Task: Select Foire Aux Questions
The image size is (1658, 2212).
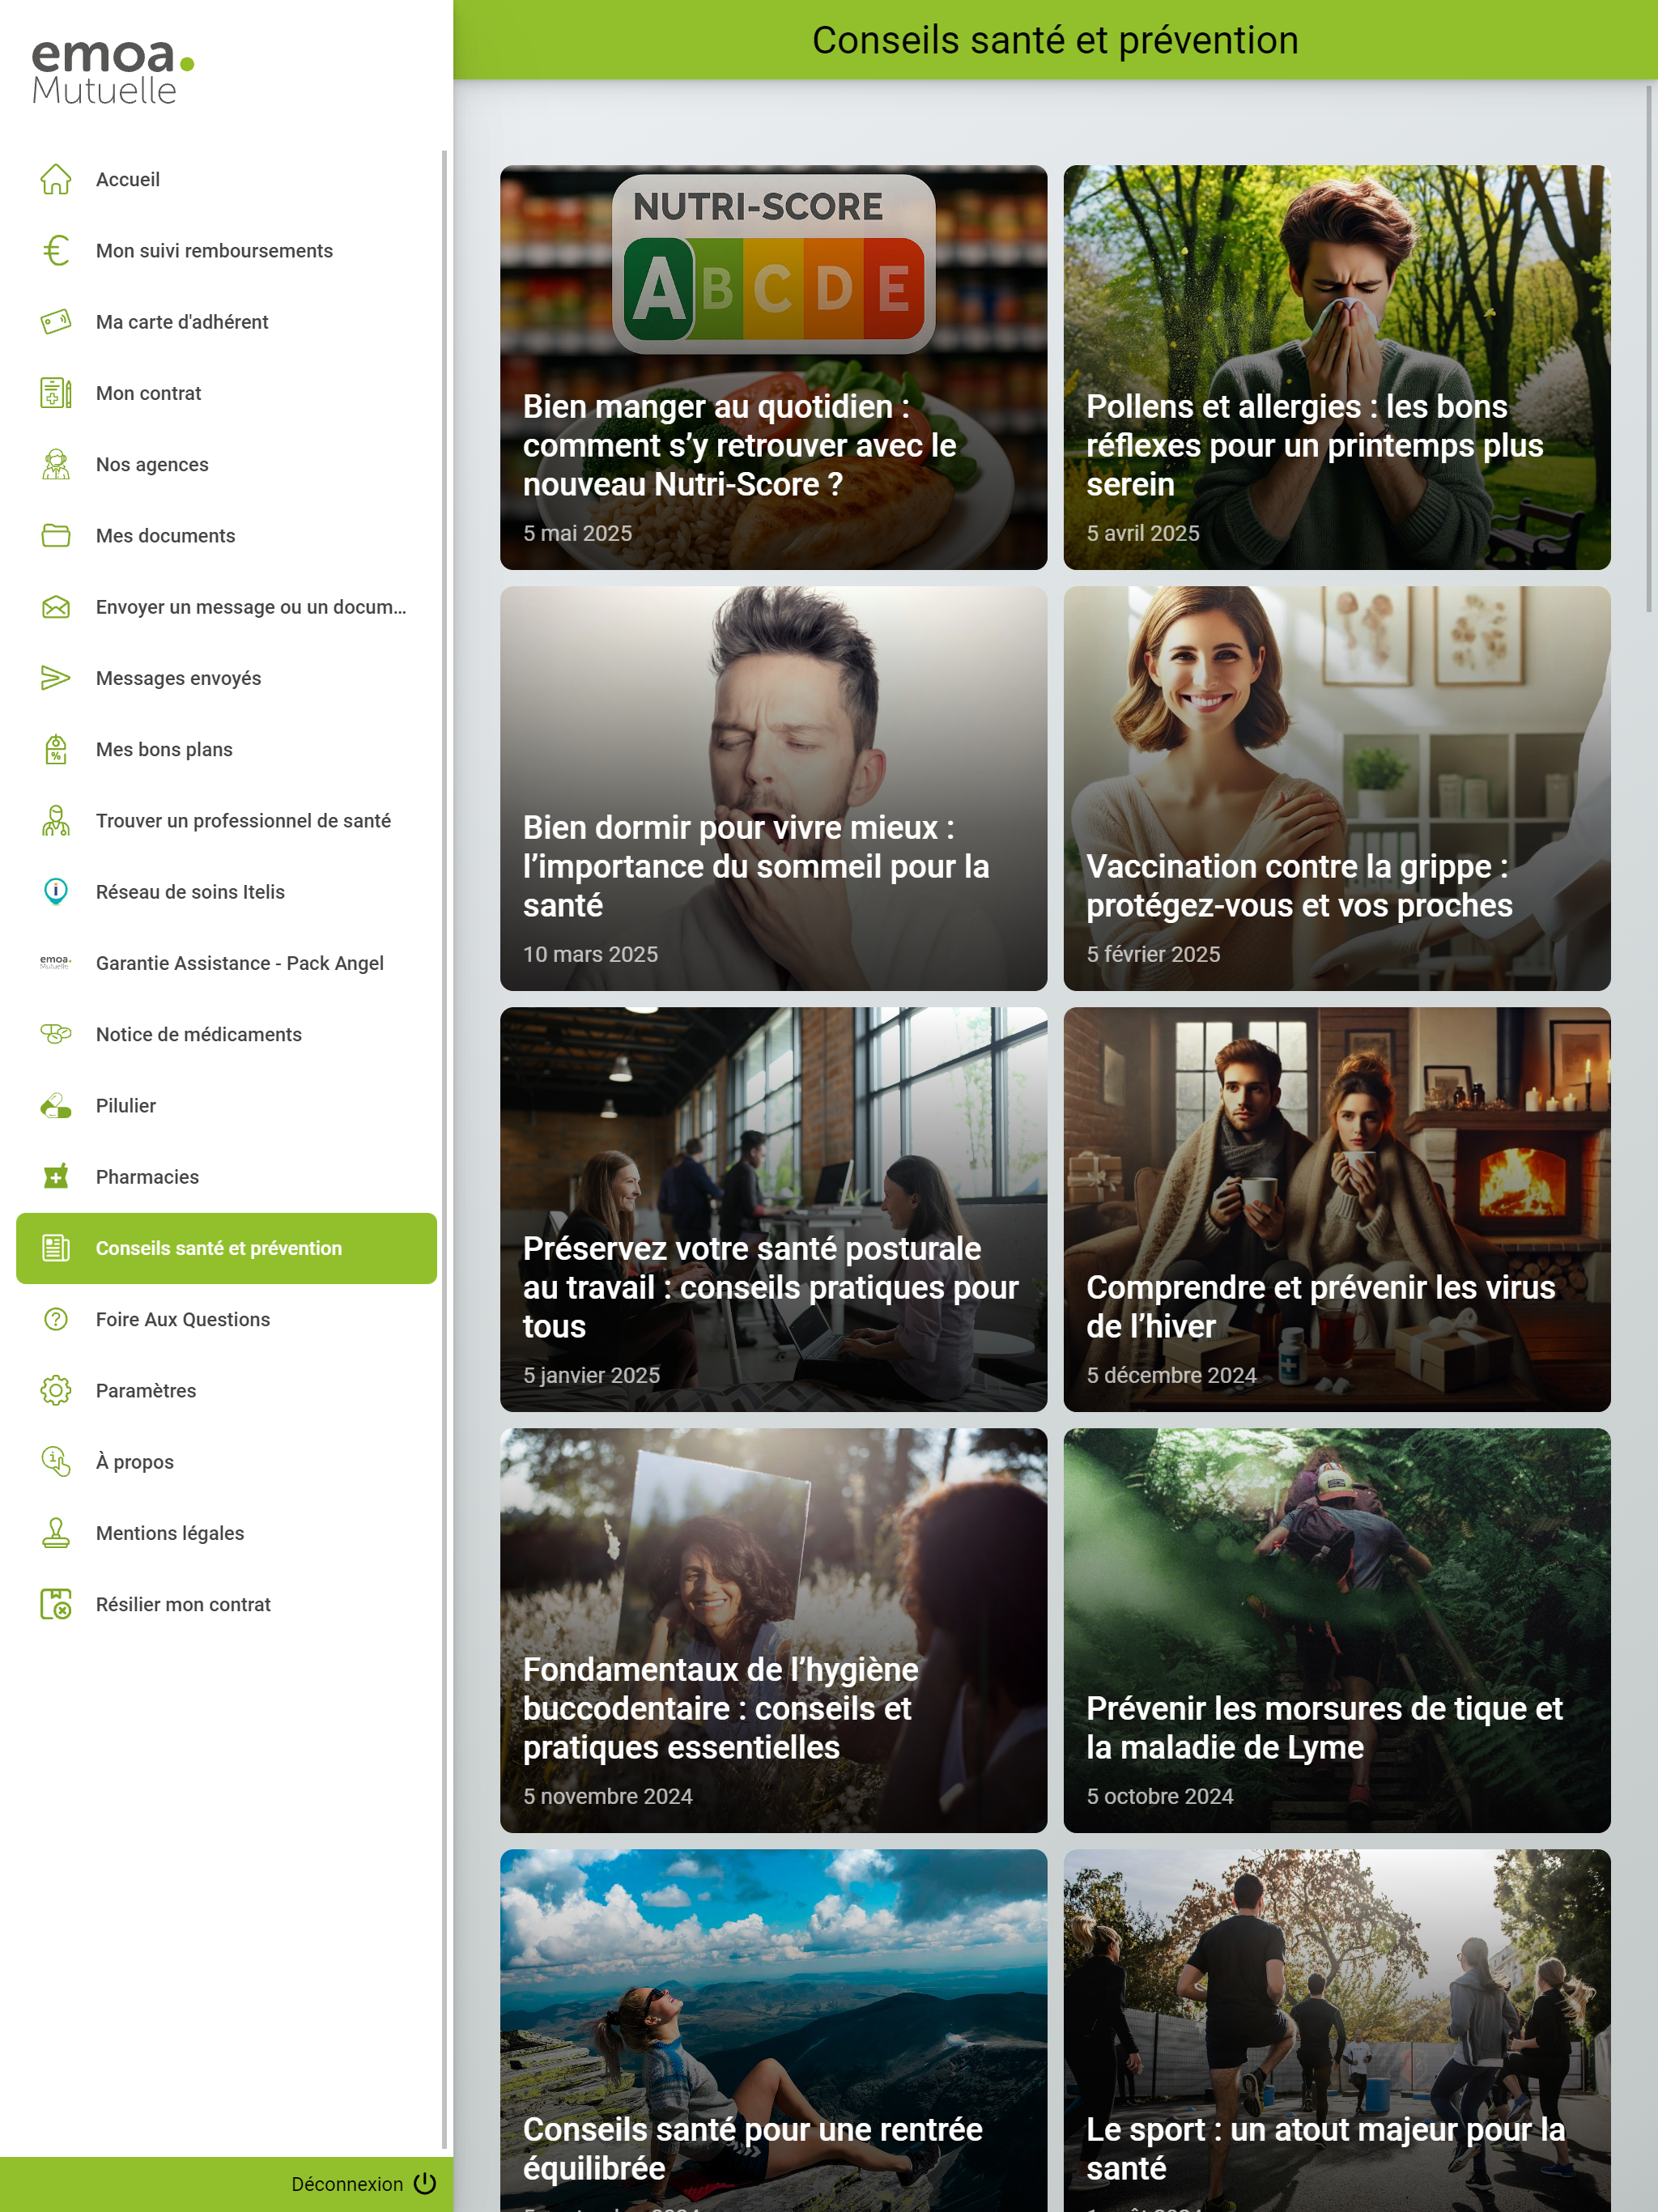Action: pos(226,1319)
